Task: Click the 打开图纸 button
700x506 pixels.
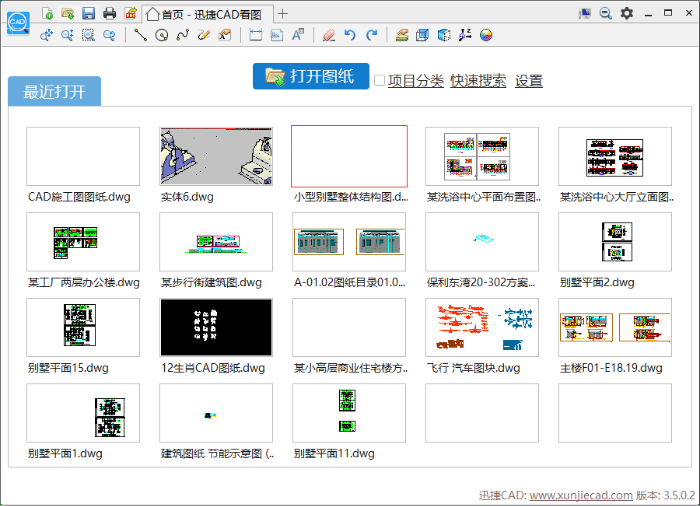Action: [311, 76]
